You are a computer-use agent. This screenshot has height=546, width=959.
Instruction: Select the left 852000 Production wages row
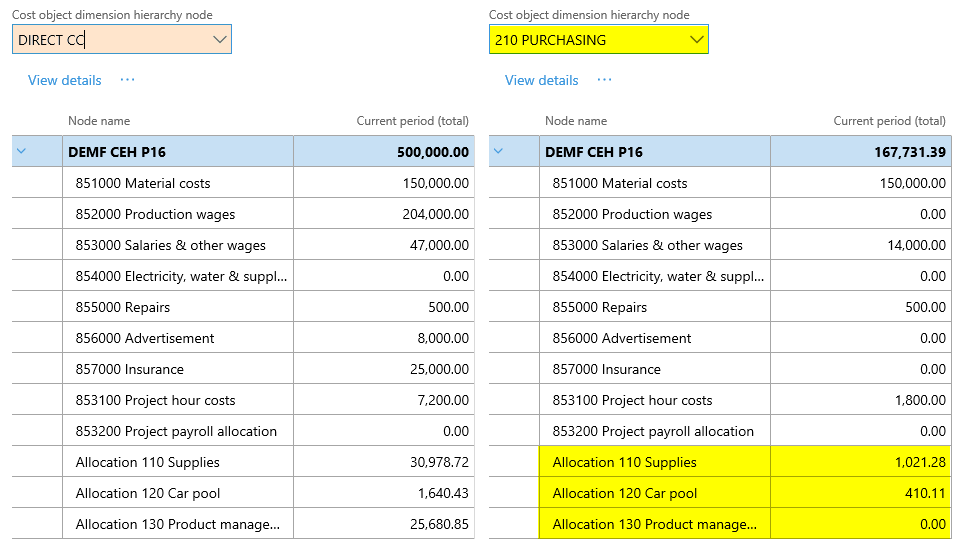pos(155,214)
